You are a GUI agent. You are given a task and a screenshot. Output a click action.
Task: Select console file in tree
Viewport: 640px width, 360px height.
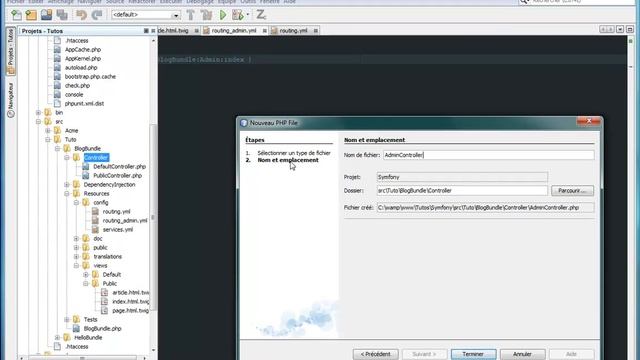click(74, 95)
